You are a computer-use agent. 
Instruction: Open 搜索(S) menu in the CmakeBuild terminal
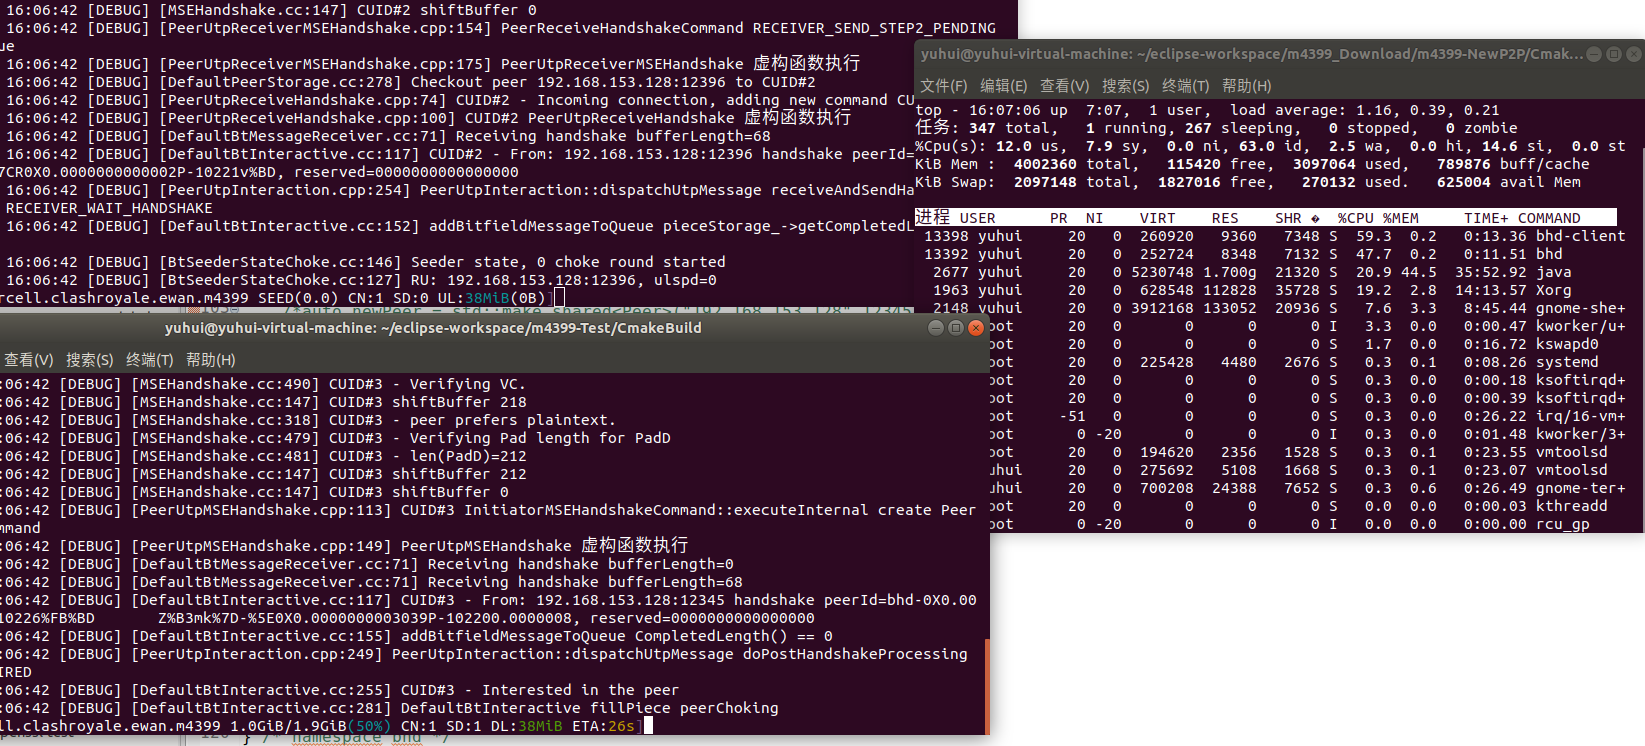tap(89, 360)
